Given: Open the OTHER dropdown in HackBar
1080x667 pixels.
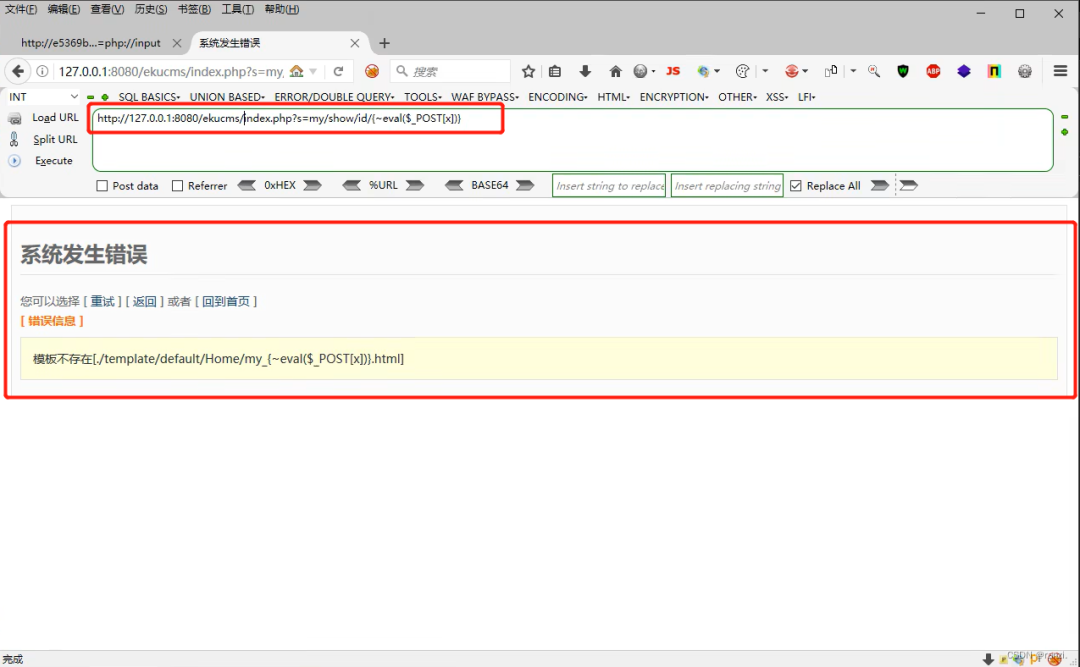Looking at the screenshot, I should coord(738,97).
